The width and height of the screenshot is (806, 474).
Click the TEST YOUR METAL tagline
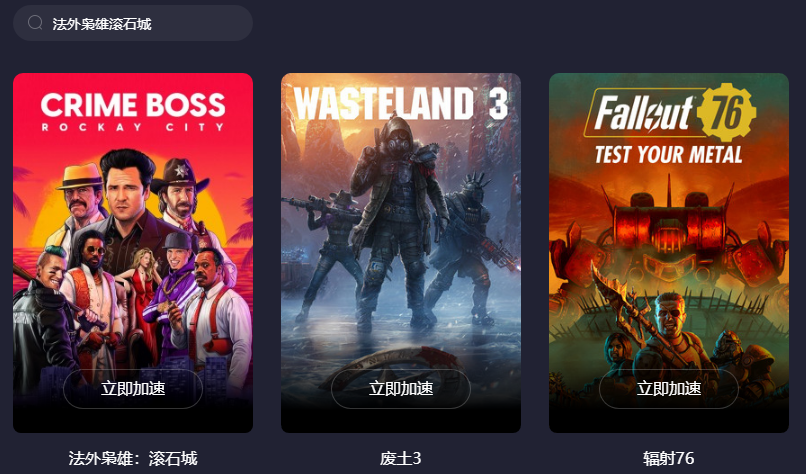pyautogui.click(x=668, y=155)
